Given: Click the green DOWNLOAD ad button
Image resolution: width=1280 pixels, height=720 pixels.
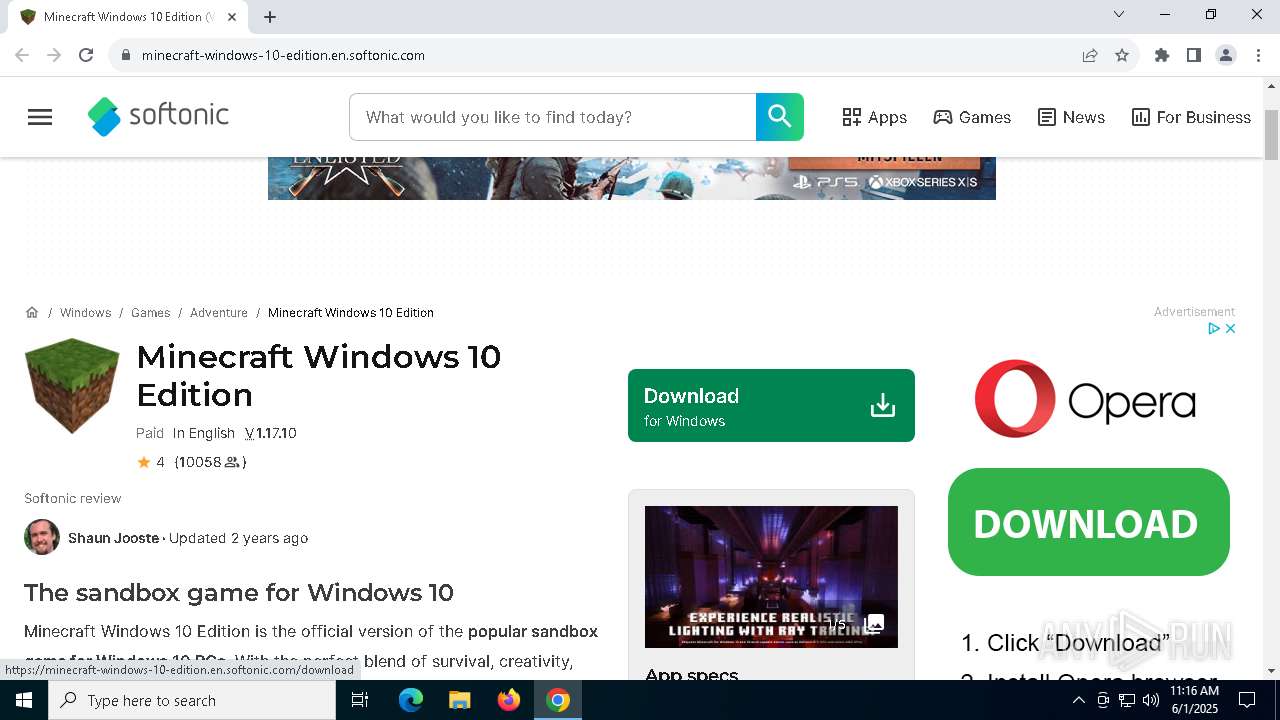Looking at the screenshot, I should tap(1088, 522).
